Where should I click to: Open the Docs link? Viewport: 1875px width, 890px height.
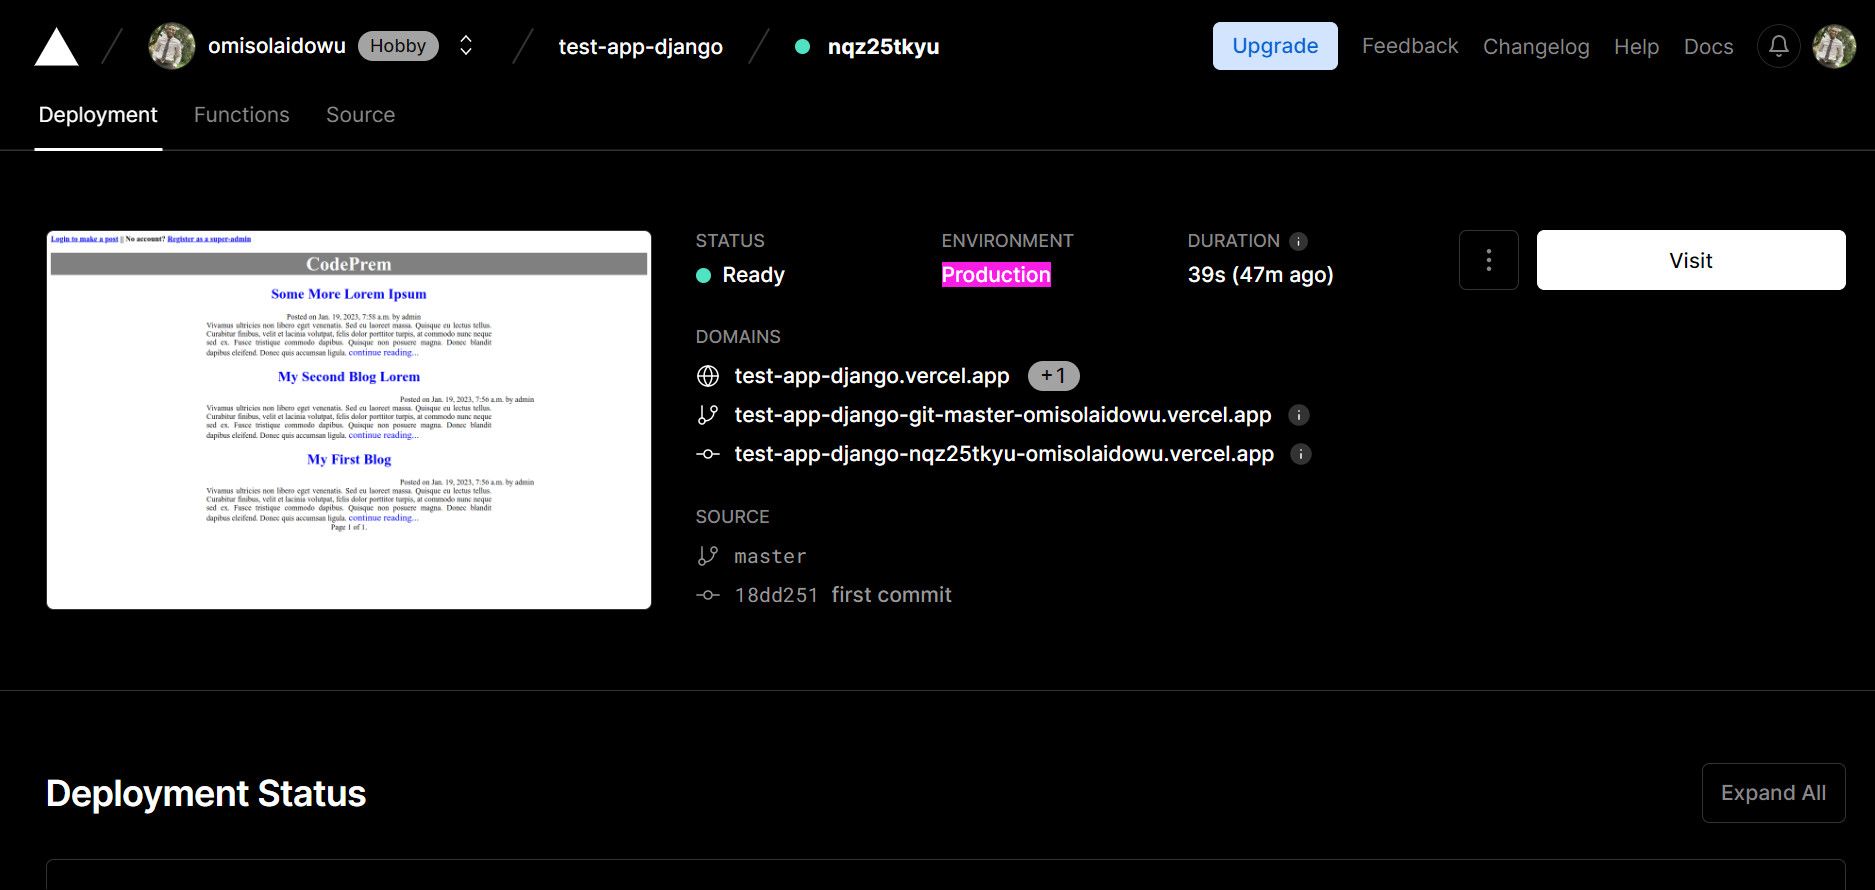[x=1708, y=46]
